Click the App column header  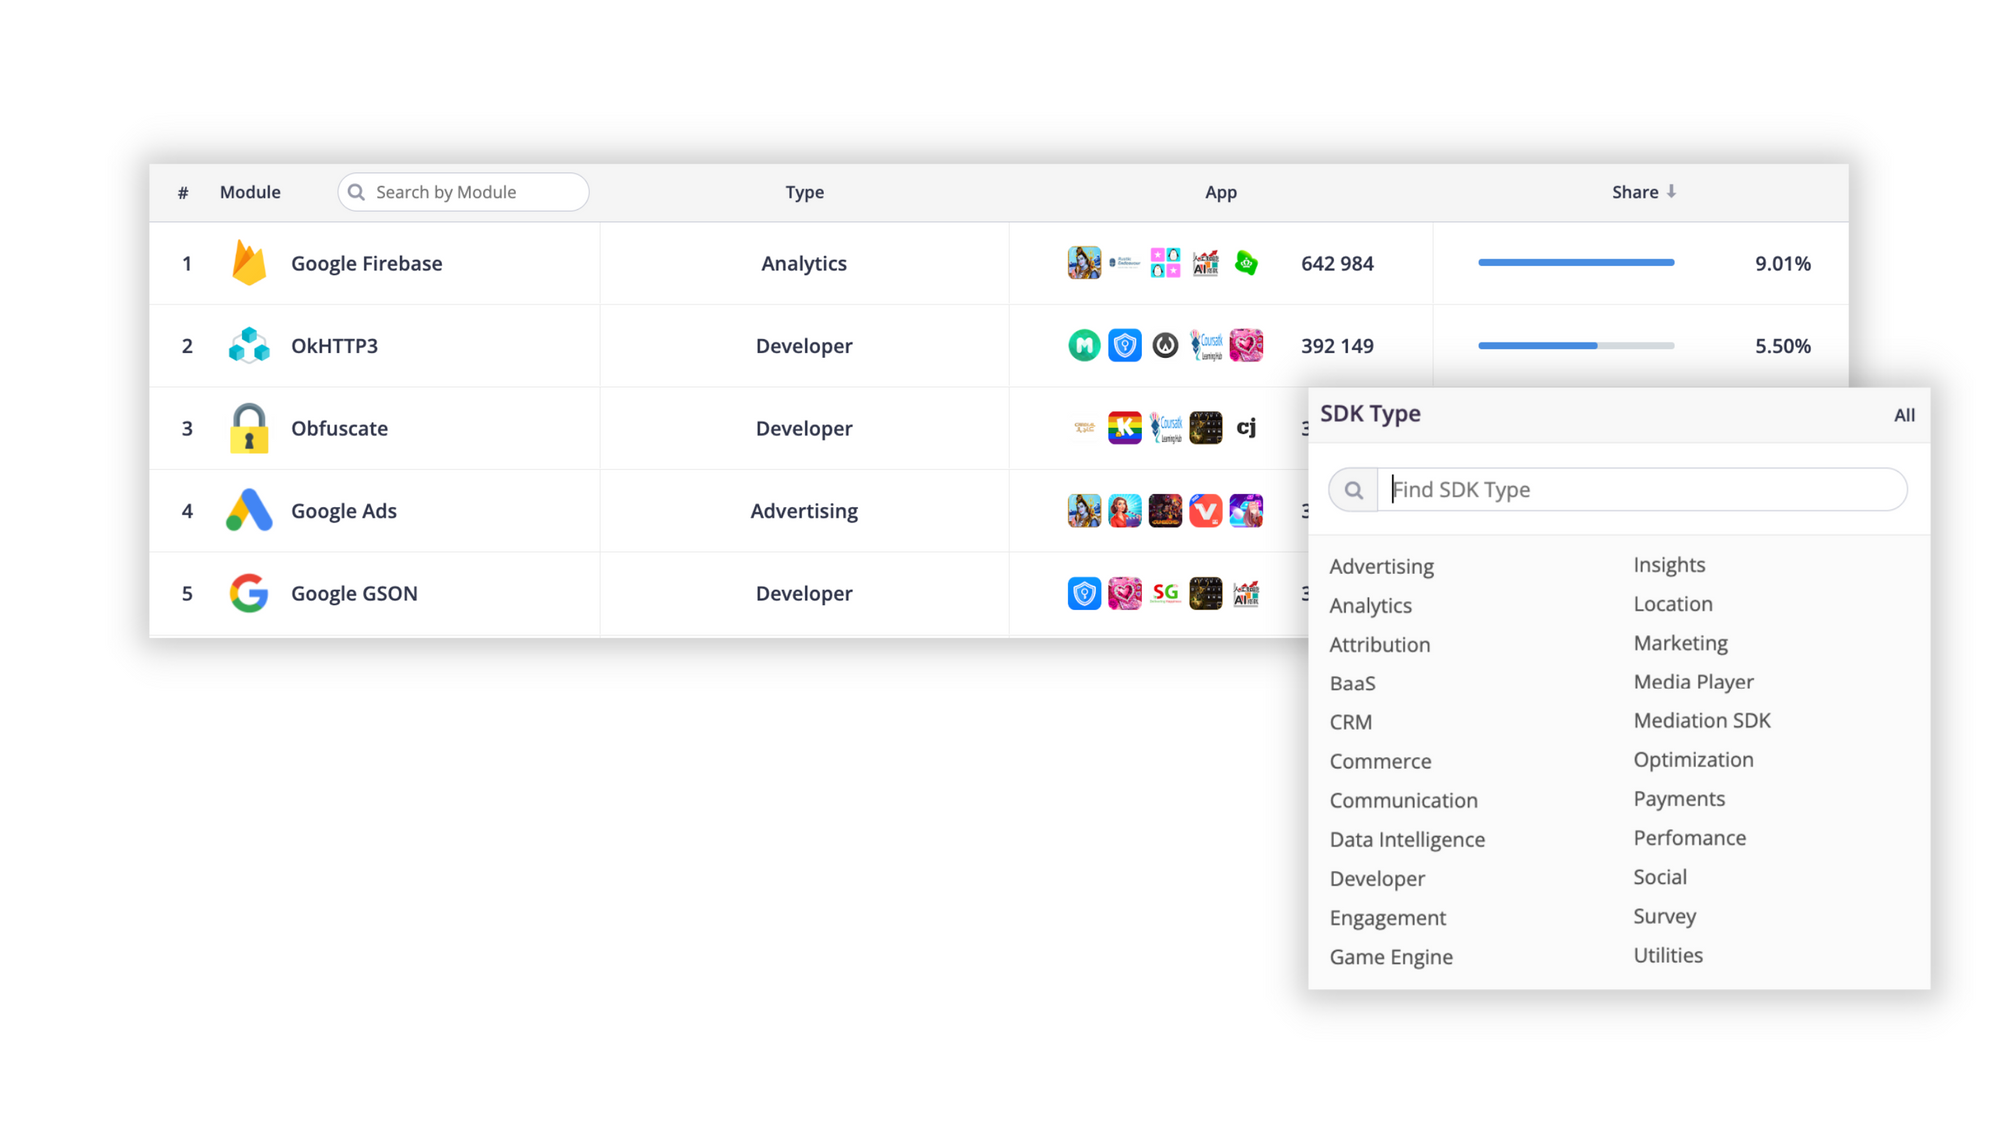pyautogui.click(x=1220, y=192)
